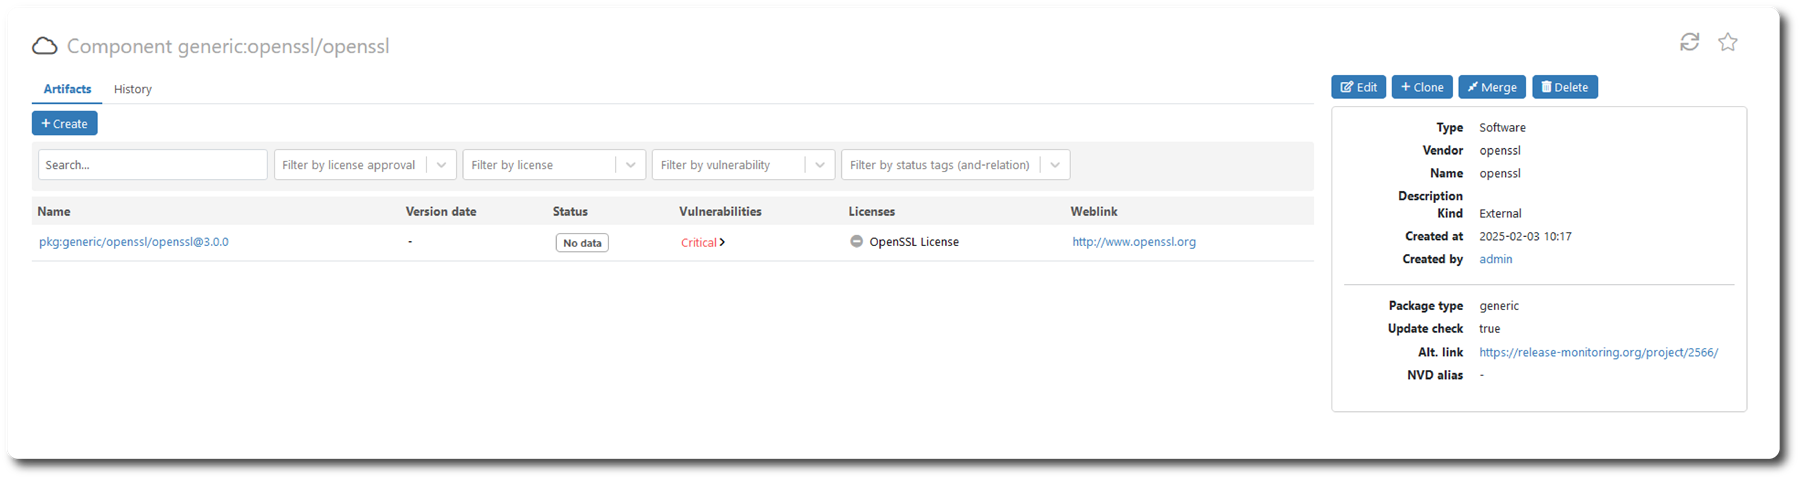Click the Edit button
The height and width of the screenshot is (479, 1800).
point(1358,87)
